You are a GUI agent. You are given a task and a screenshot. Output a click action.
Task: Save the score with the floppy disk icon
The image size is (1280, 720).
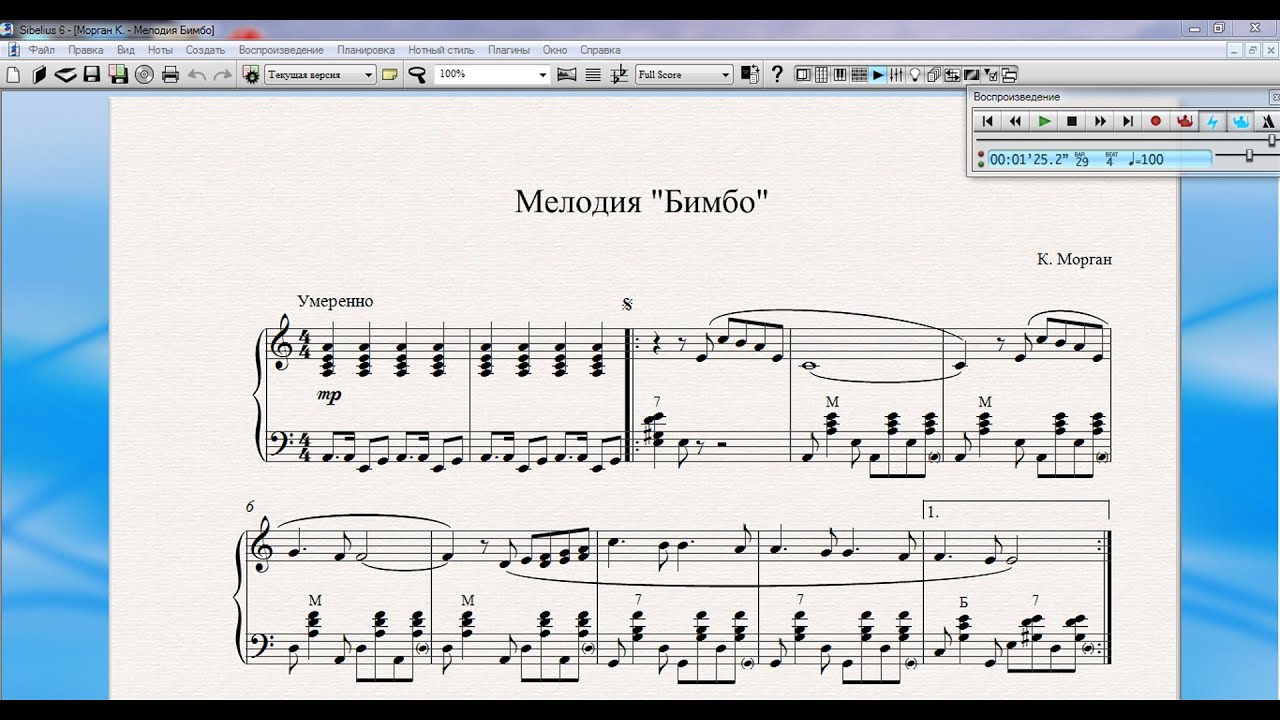tap(92, 74)
